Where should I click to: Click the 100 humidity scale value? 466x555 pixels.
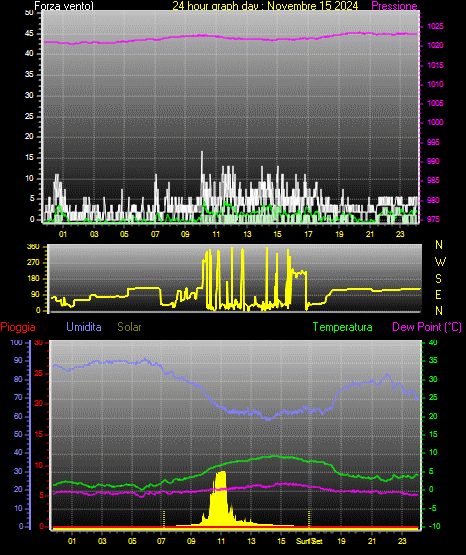pyautogui.click(x=16, y=343)
